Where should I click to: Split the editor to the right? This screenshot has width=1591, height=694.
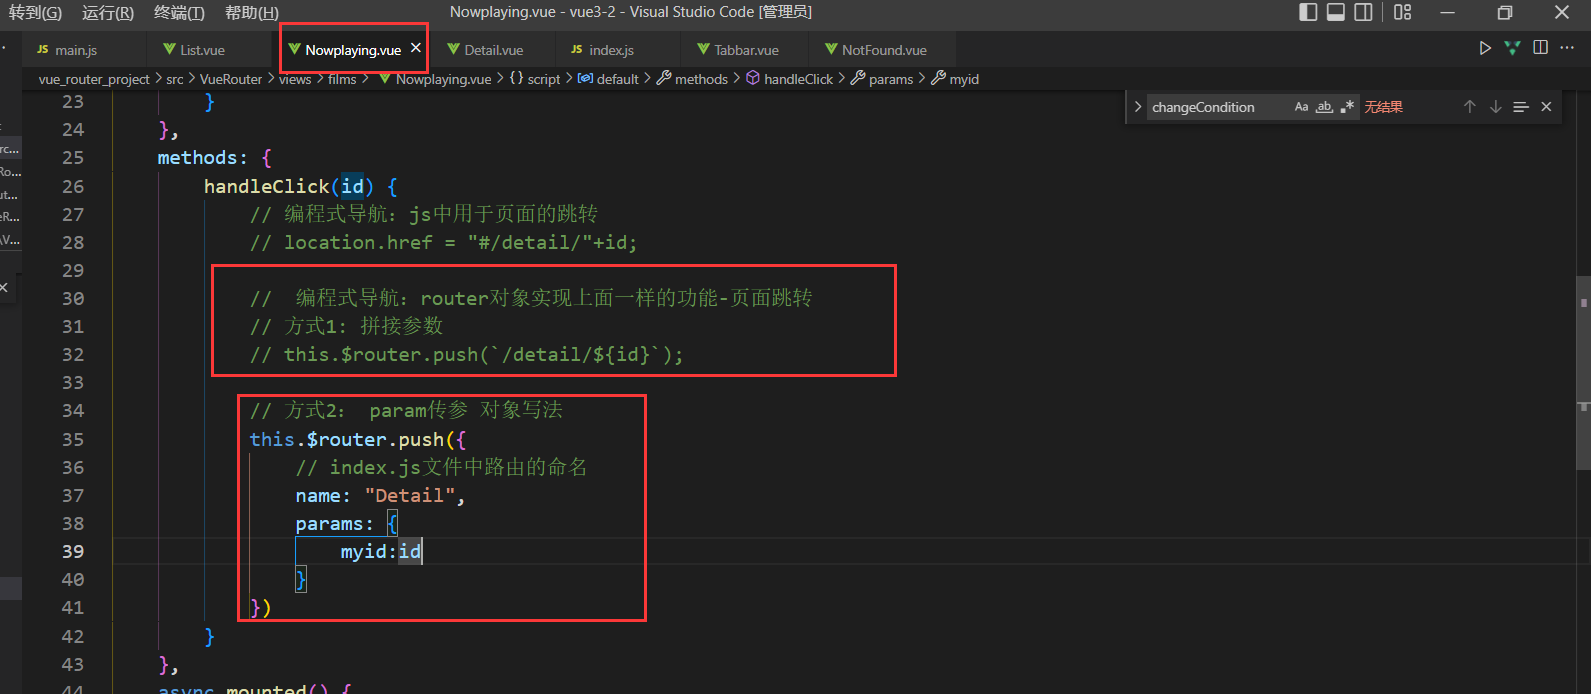pos(1540,48)
